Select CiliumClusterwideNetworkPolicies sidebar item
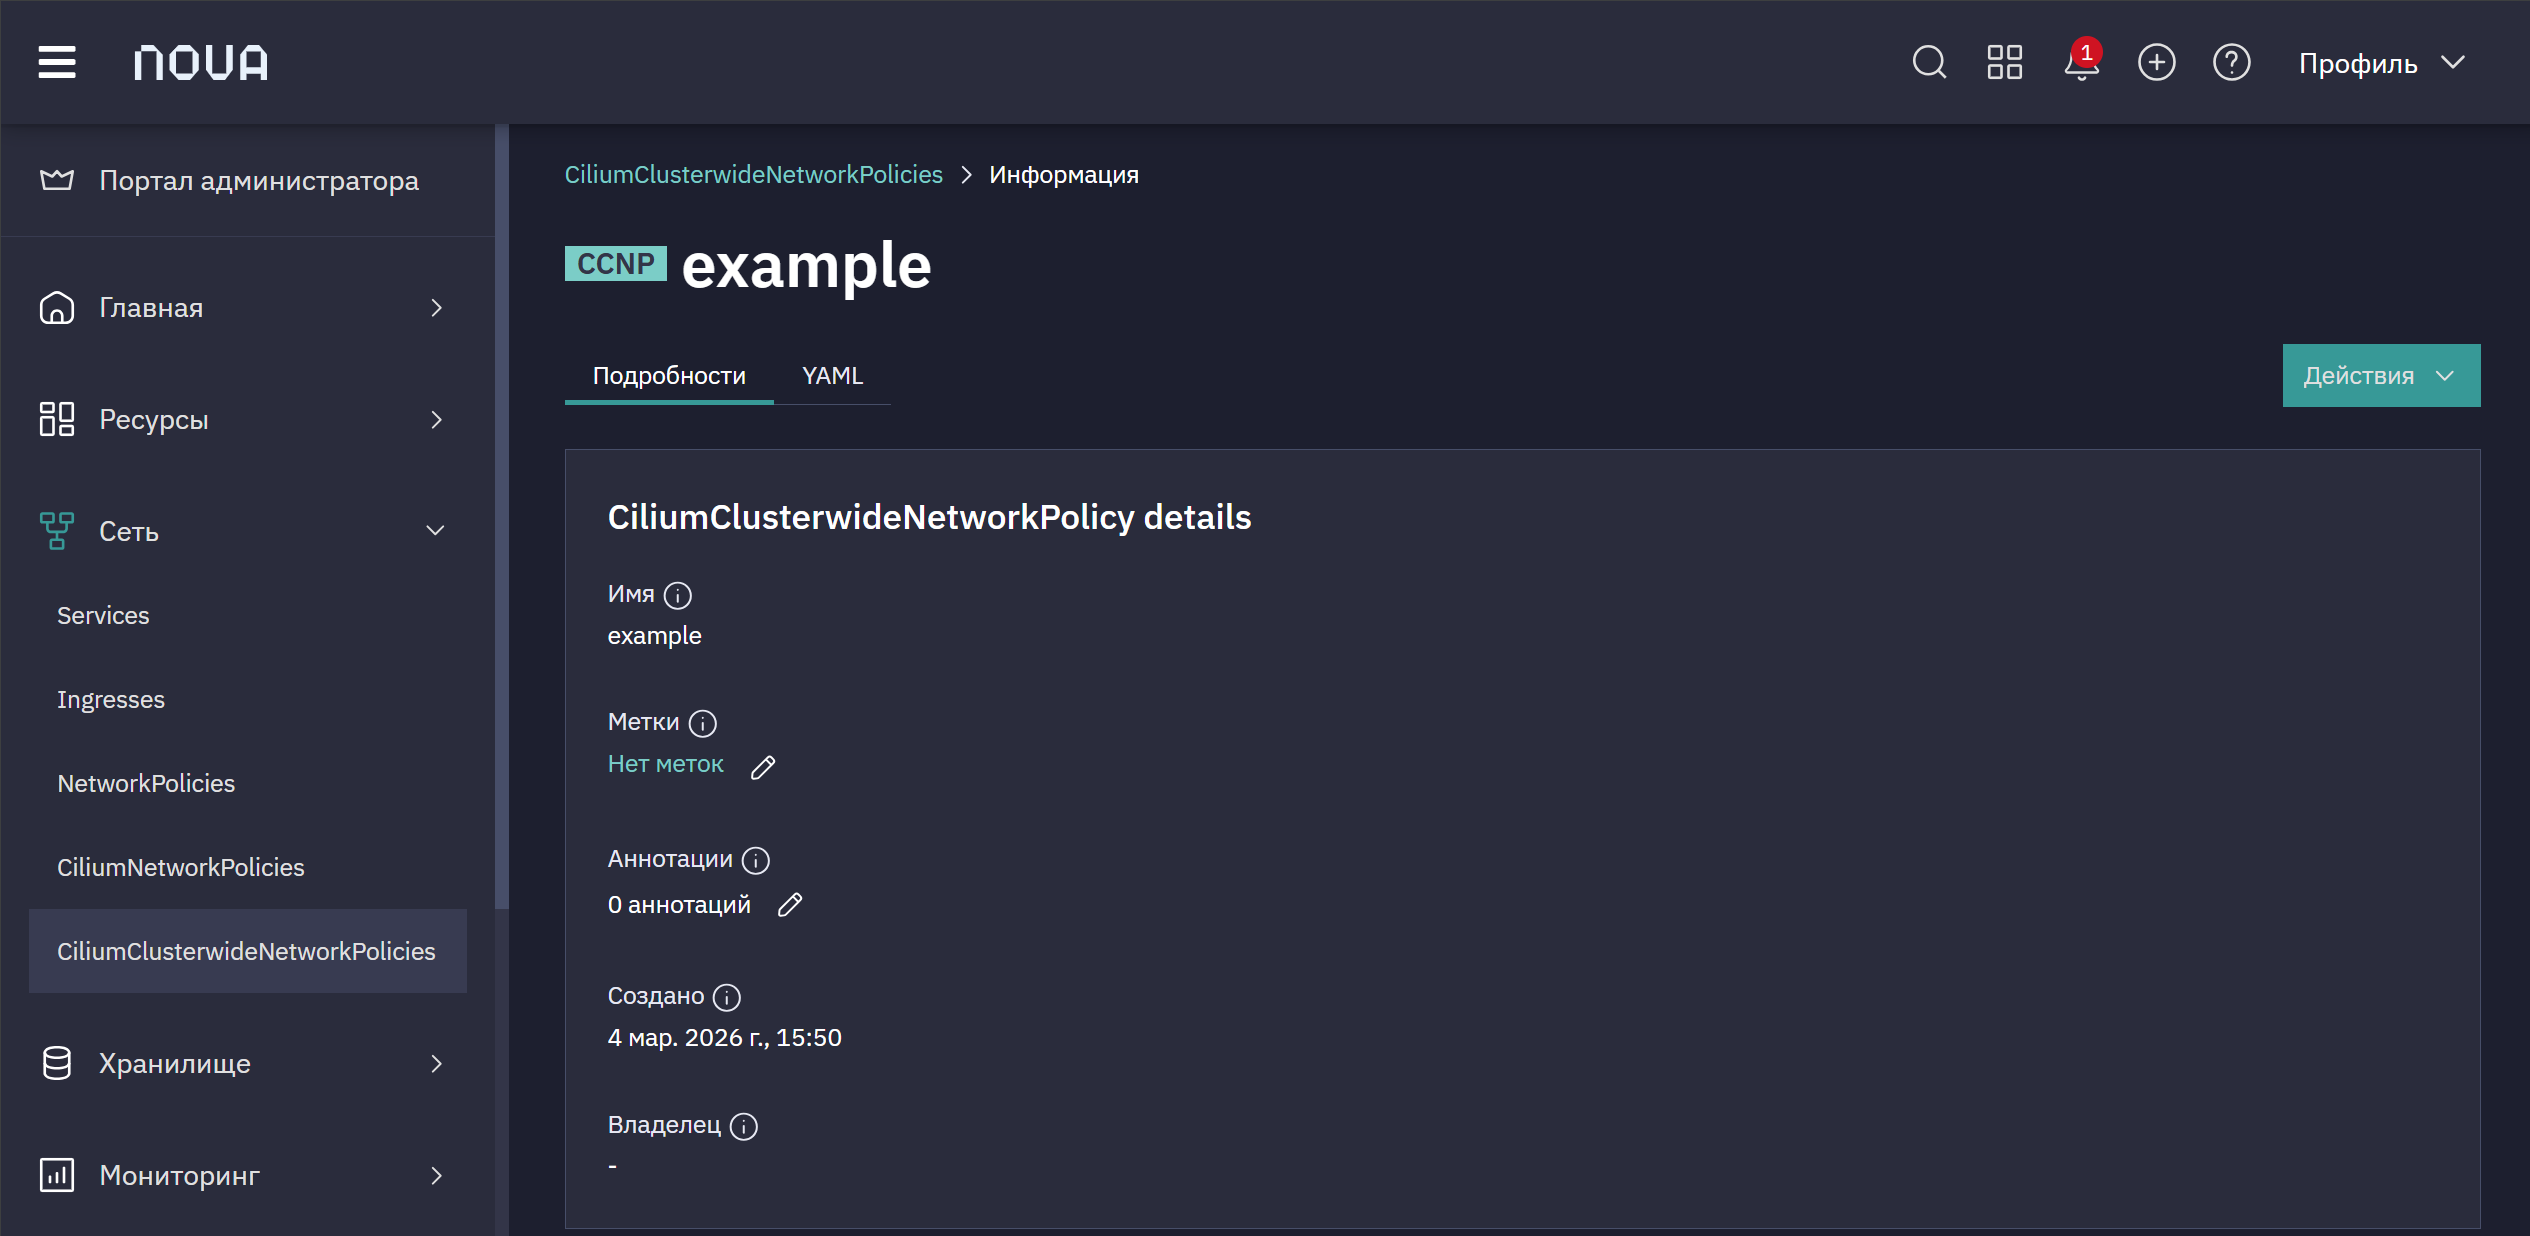Viewport: 2530px width, 1236px height. coord(248,951)
